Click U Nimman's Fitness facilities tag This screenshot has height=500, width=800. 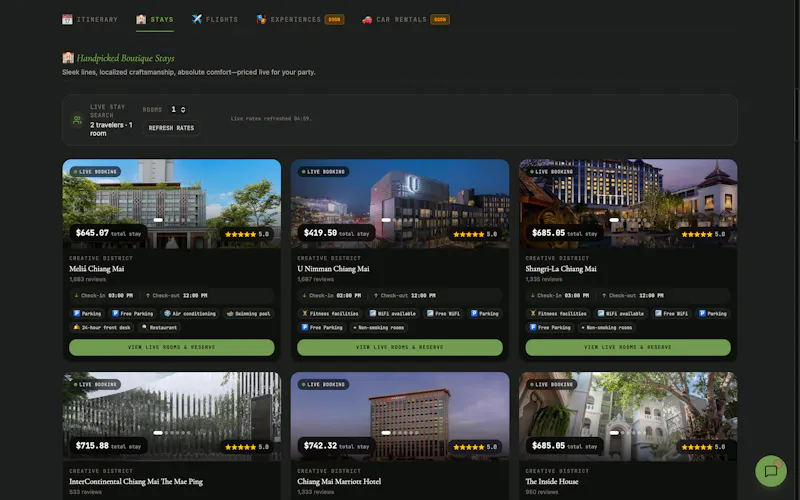coord(330,314)
